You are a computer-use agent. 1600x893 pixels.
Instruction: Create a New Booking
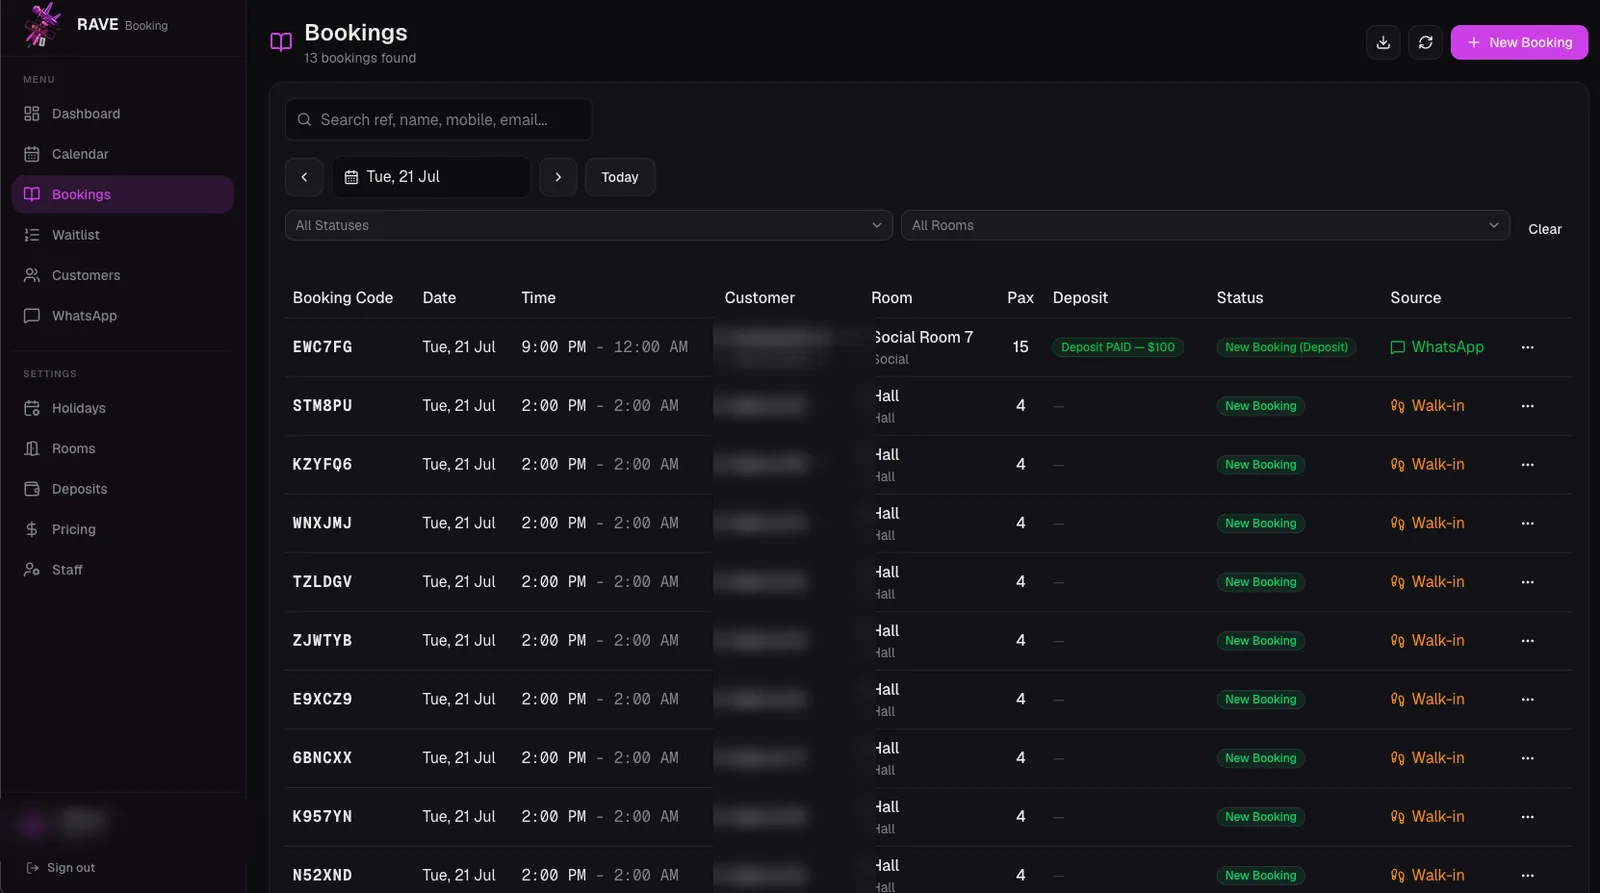1519,42
